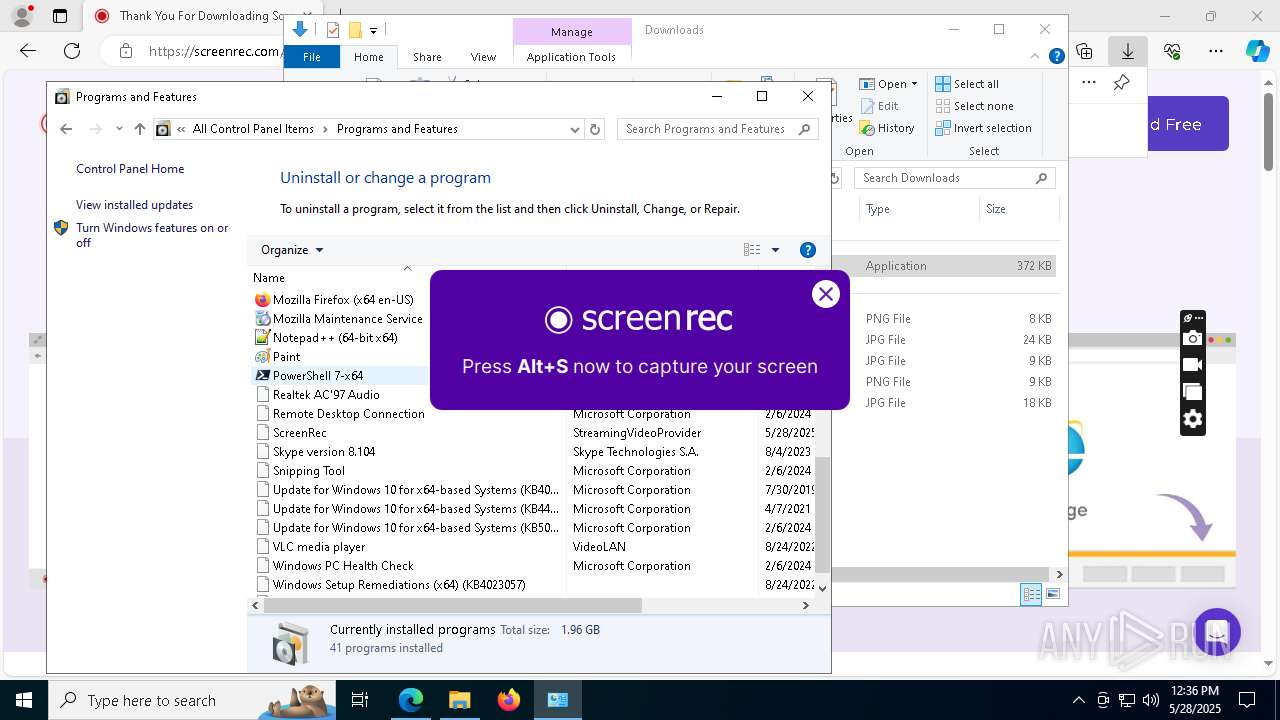Open Edge settings and more menu
Screen dimensions: 1280x720
coord(1216,51)
